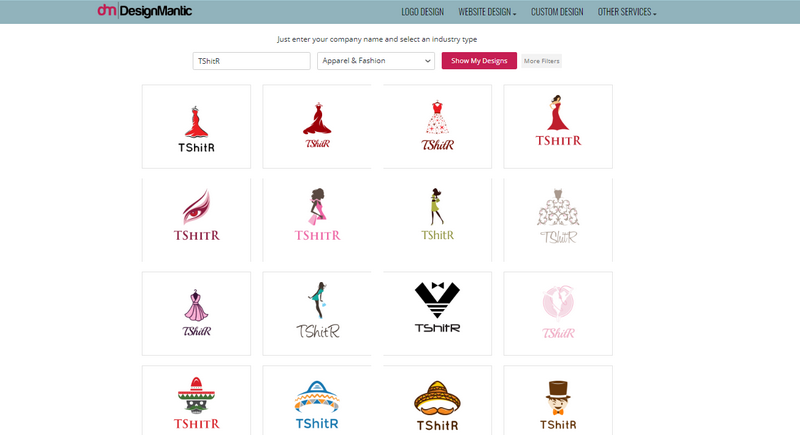This screenshot has width=800, height=435.
Task: Click the Show My Designs button
Action: (x=479, y=61)
